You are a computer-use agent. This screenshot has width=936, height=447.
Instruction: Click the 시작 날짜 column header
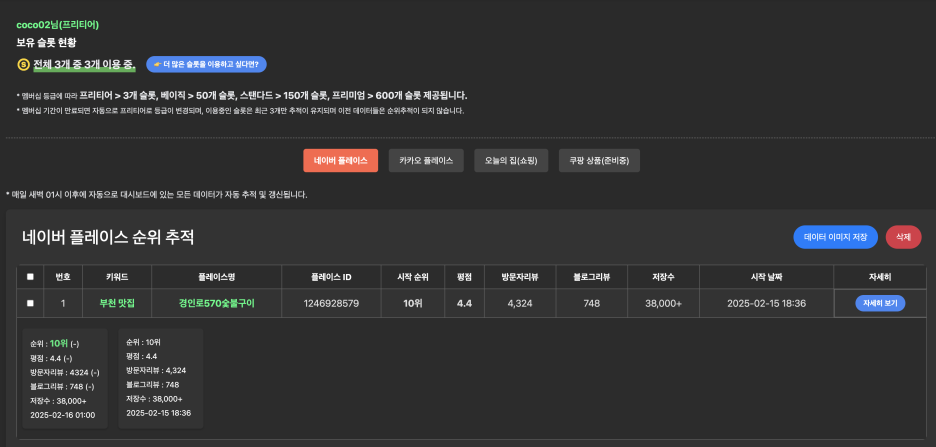click(766, 276)
